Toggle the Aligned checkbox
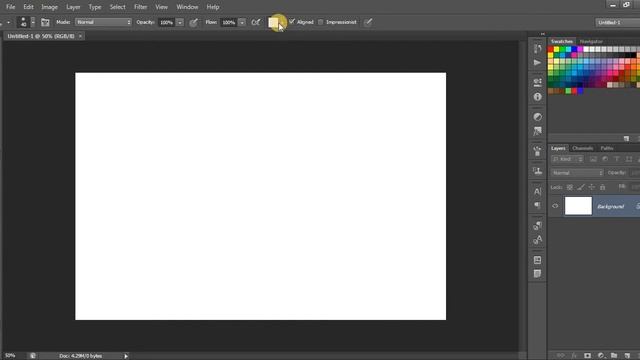Screen dimensions: 640x360 click(x=292, y=22)
